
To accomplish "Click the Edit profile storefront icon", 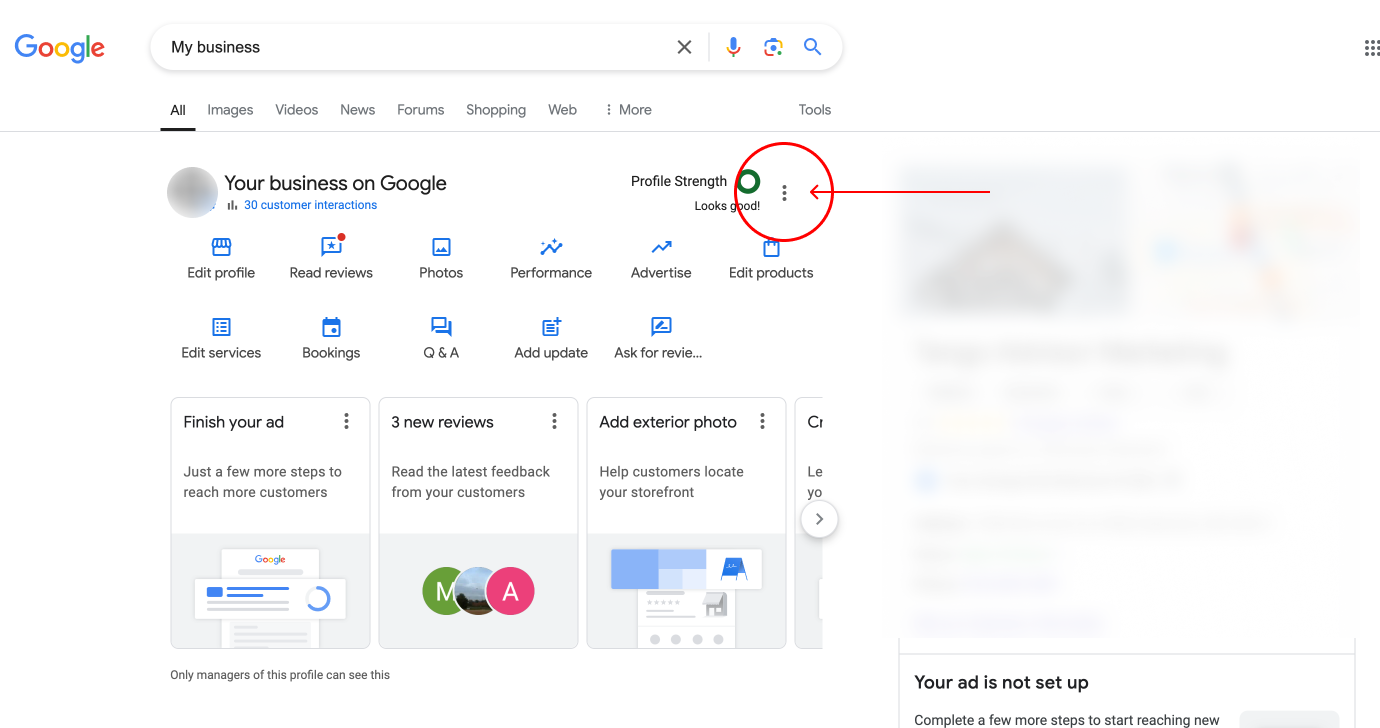I will pyautogui.click(x=221, y=247).
